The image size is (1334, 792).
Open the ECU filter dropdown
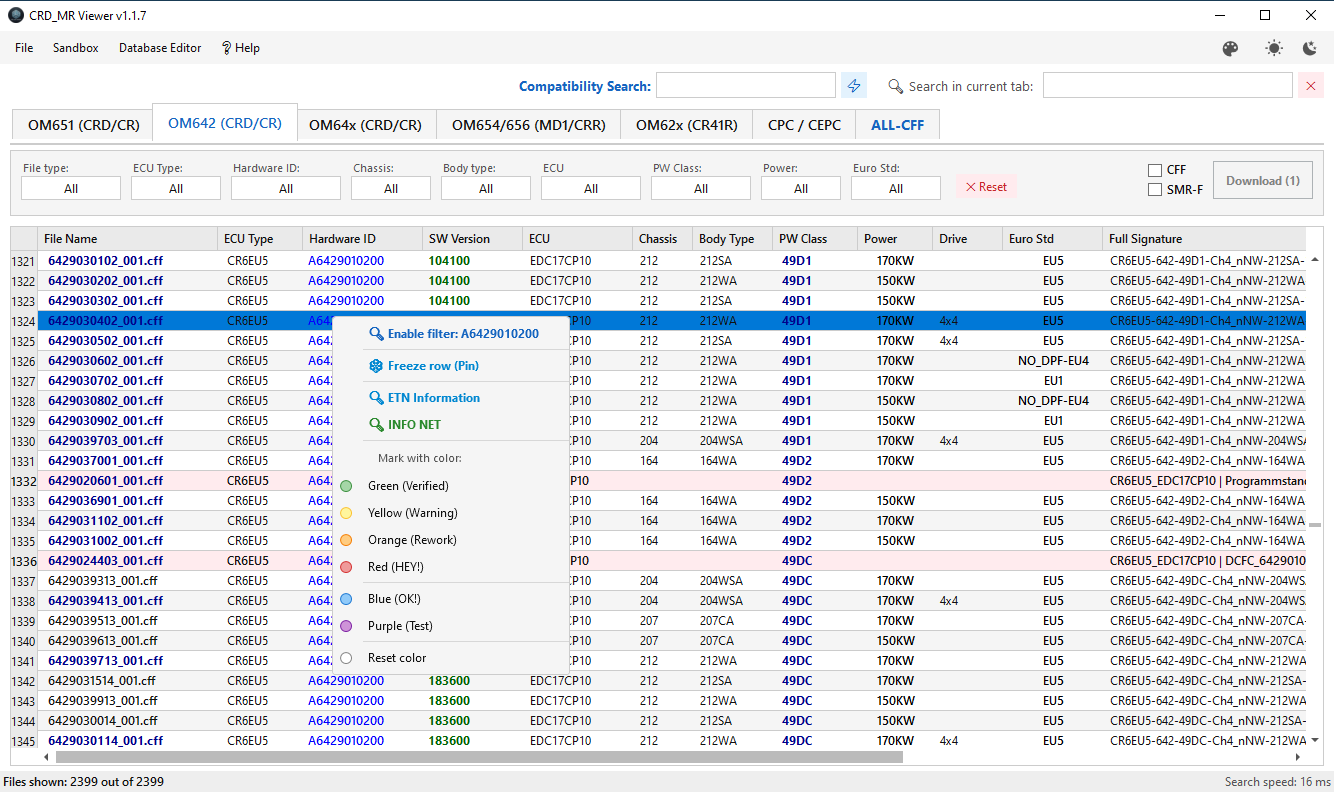pyautogui.click(x=591, y=188)
